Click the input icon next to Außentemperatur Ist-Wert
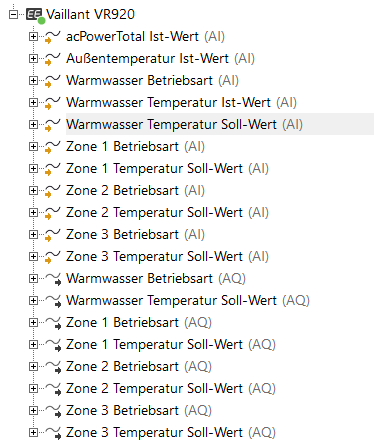The width and height of the screenshot is (374, 446). coord(52,59)
